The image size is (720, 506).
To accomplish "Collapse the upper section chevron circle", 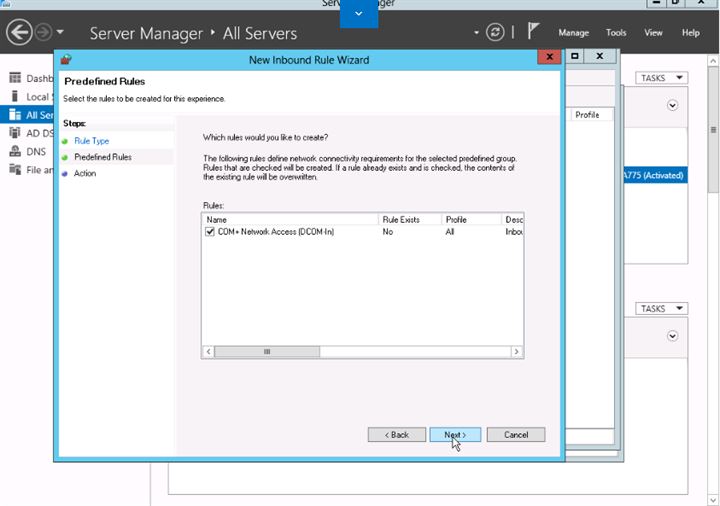I will (672, 106).
